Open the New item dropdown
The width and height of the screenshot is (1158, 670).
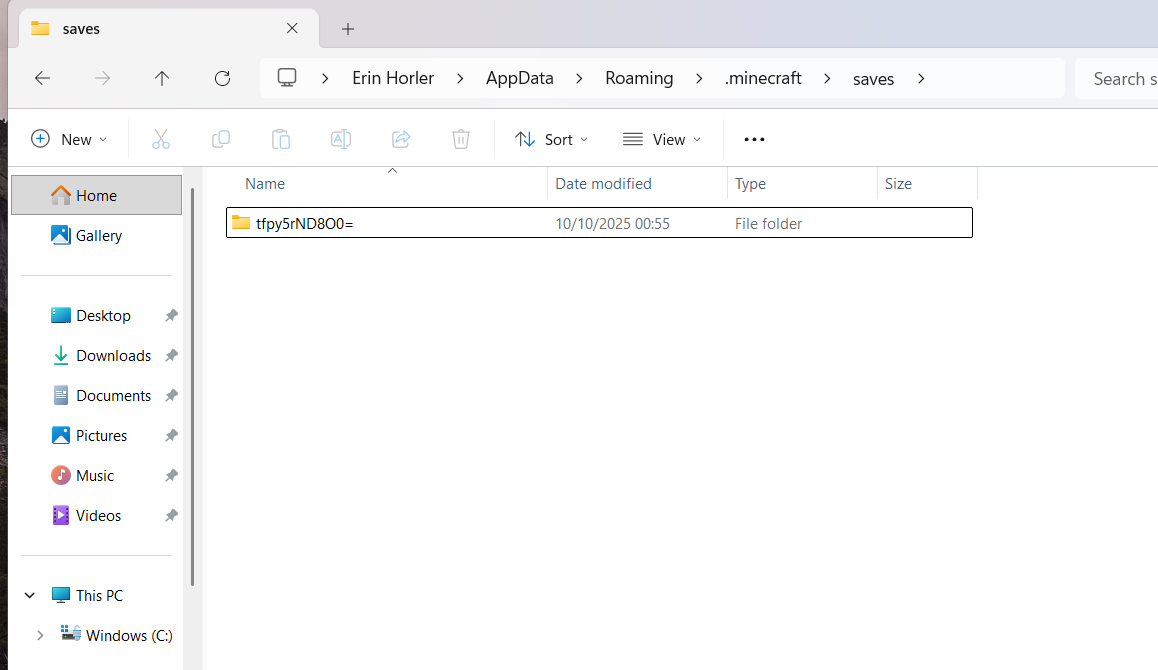tap(69, 139)
